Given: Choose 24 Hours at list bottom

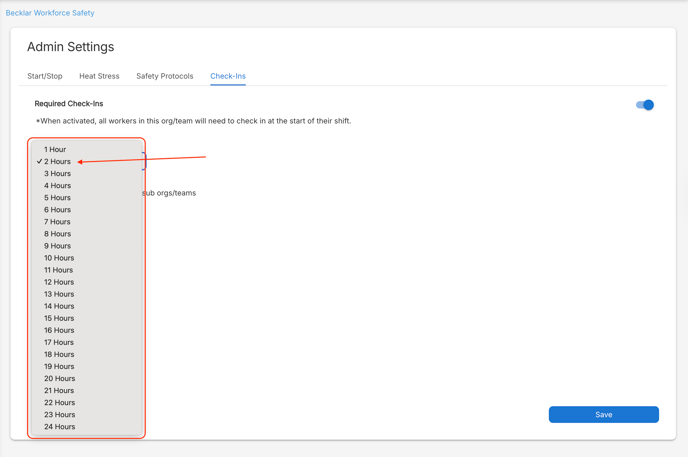Looking at the screenshot, I should coord(86,427).
